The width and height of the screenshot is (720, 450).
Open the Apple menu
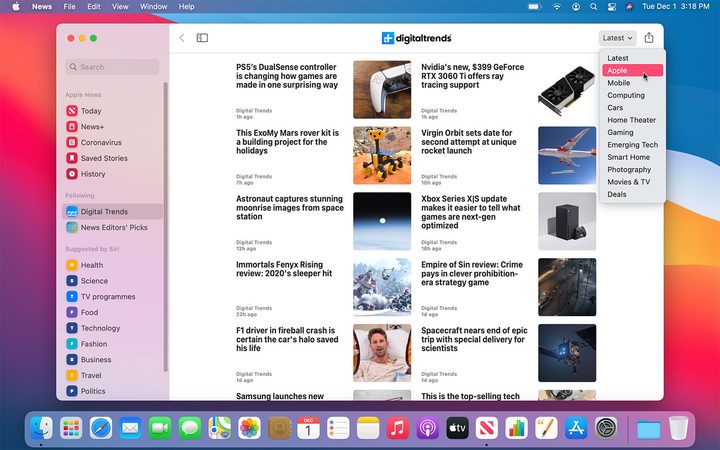click(16, 6)
